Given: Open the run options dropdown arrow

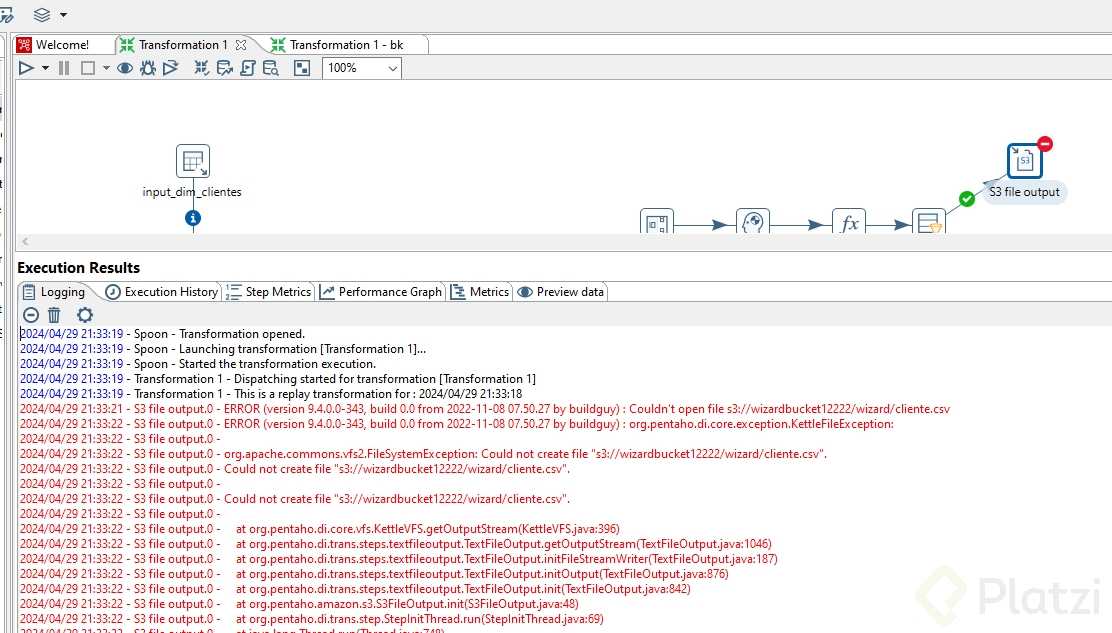Looking at the screenshot, I should [45, 68].
